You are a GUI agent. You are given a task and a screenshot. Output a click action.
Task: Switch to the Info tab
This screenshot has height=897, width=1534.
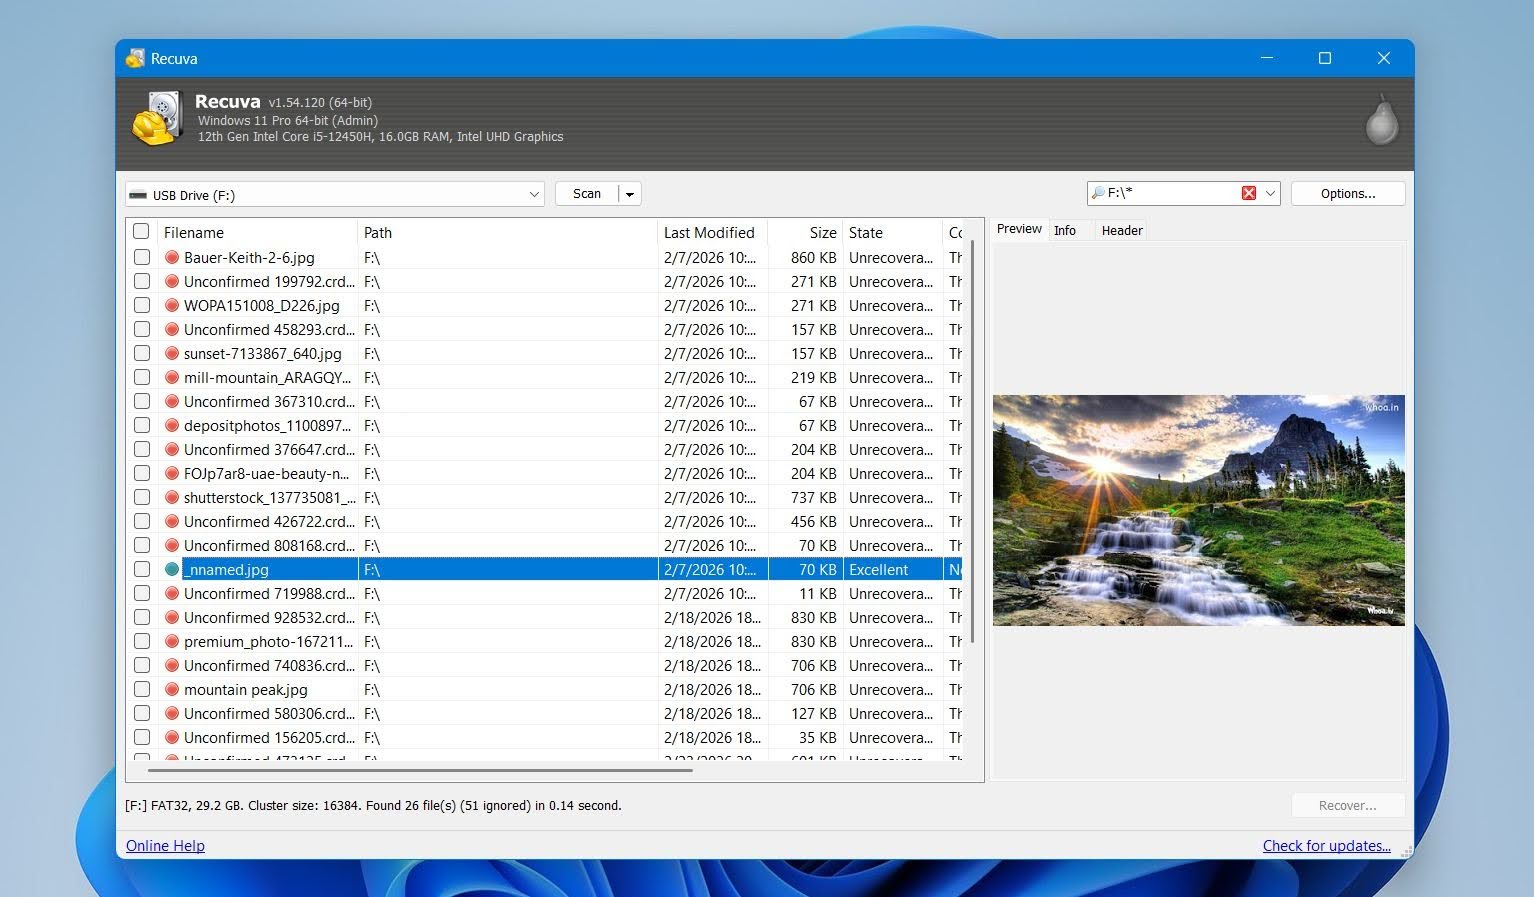click(x=1065, y=230)
